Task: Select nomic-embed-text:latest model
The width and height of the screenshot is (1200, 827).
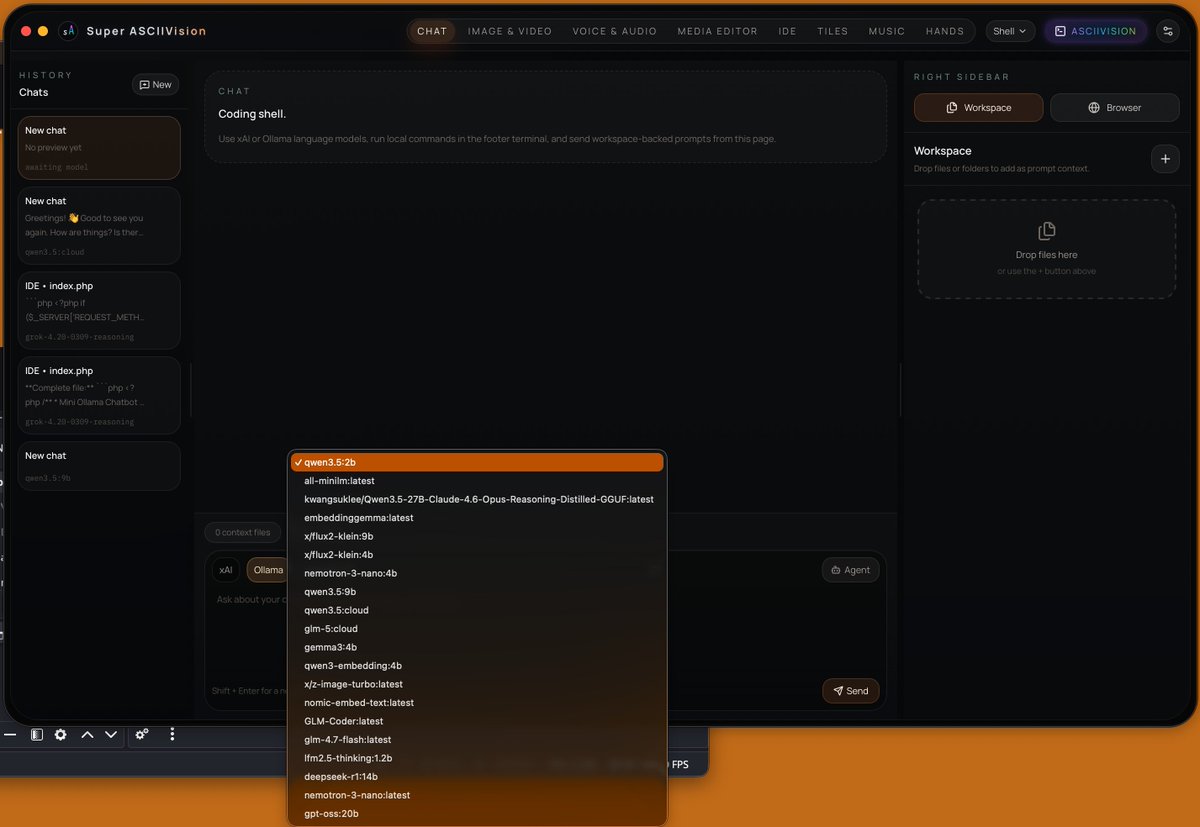Action: [477, 703]
